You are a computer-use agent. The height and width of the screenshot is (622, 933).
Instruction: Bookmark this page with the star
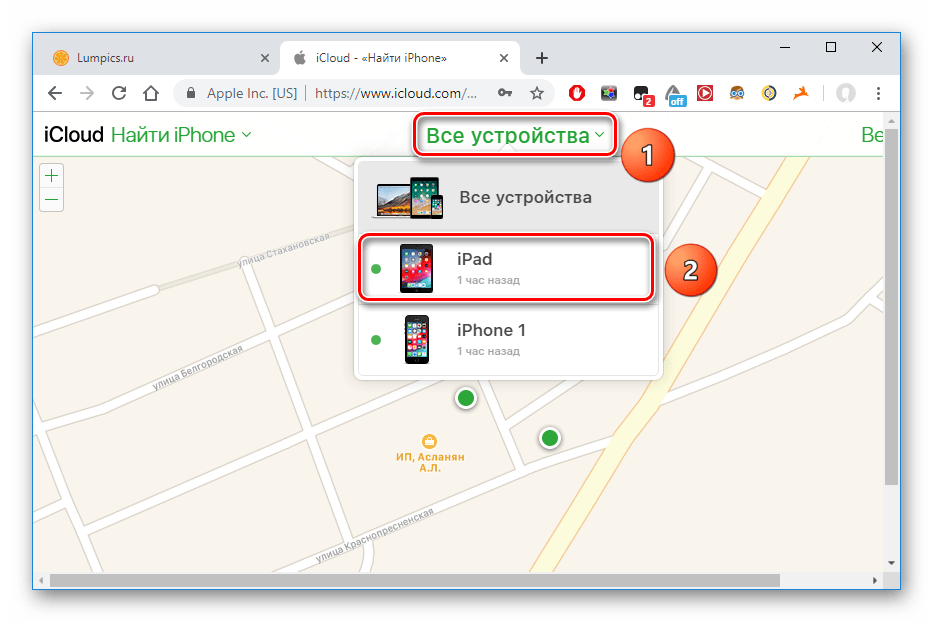pos(537,93)
